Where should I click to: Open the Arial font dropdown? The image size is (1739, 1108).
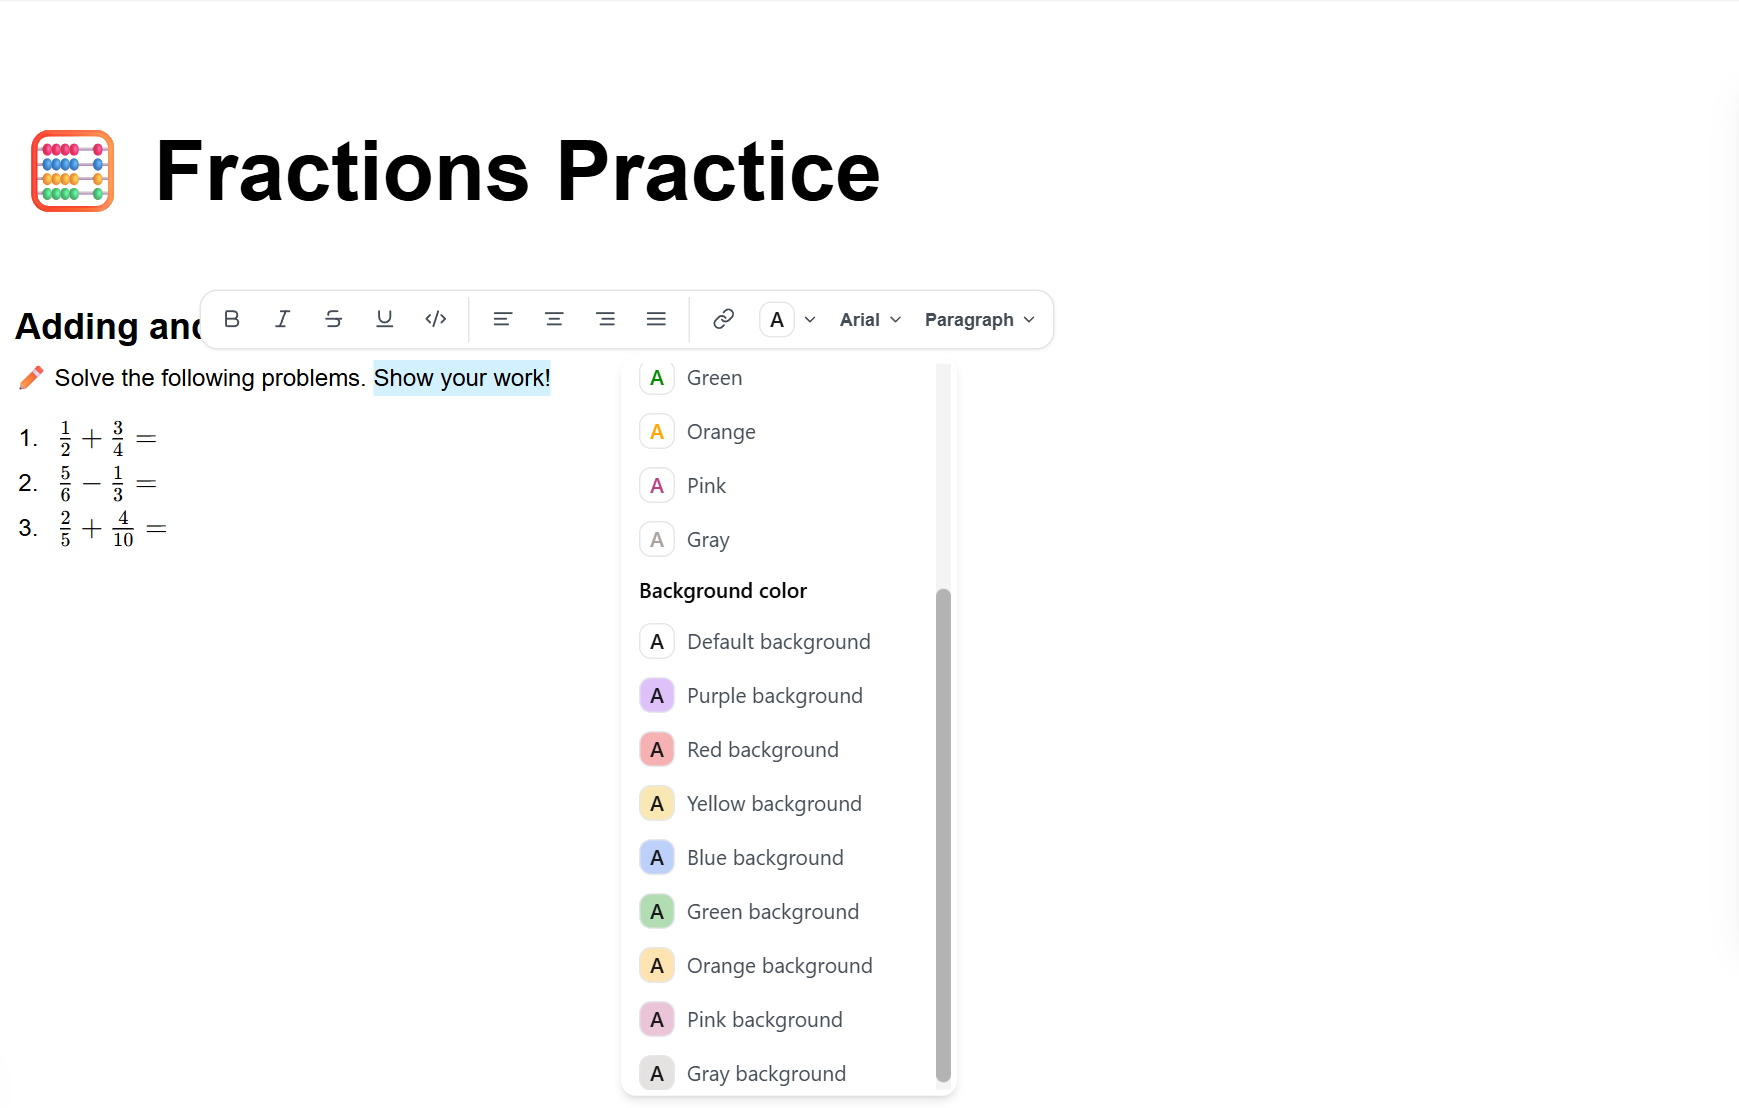(870, 320)
